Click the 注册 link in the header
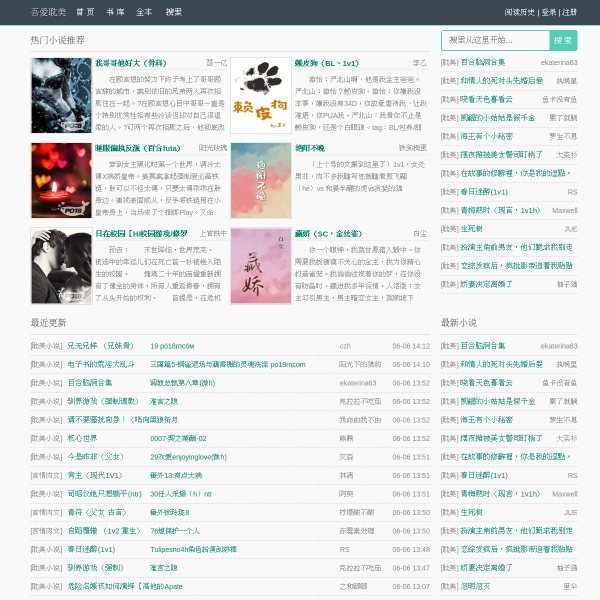The height and width of the screenshot is (600, 600). 569,12
